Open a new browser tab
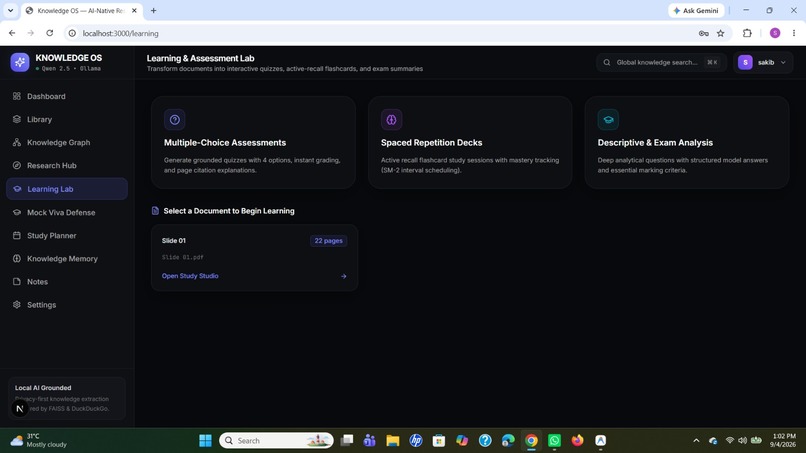 [x=153, y=10]
